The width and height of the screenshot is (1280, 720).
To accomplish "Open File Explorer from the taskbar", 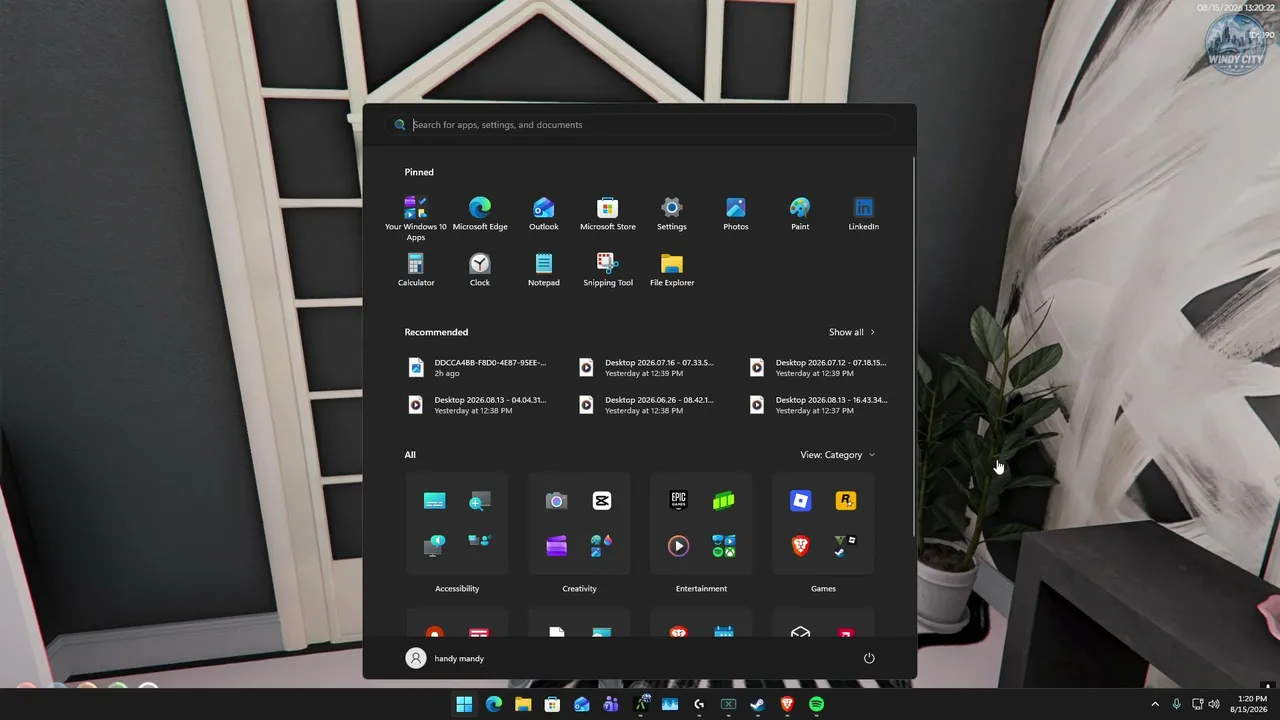I will tap(523, 704).
